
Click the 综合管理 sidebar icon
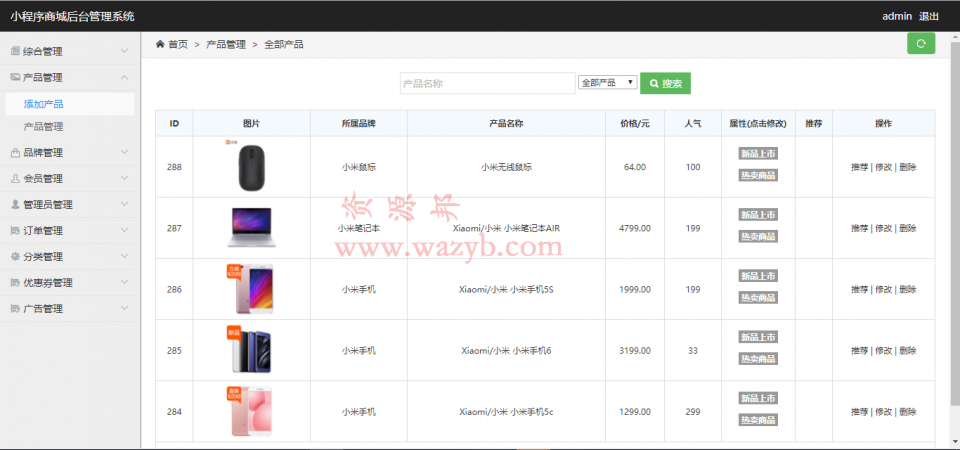(x=15, y=51)
